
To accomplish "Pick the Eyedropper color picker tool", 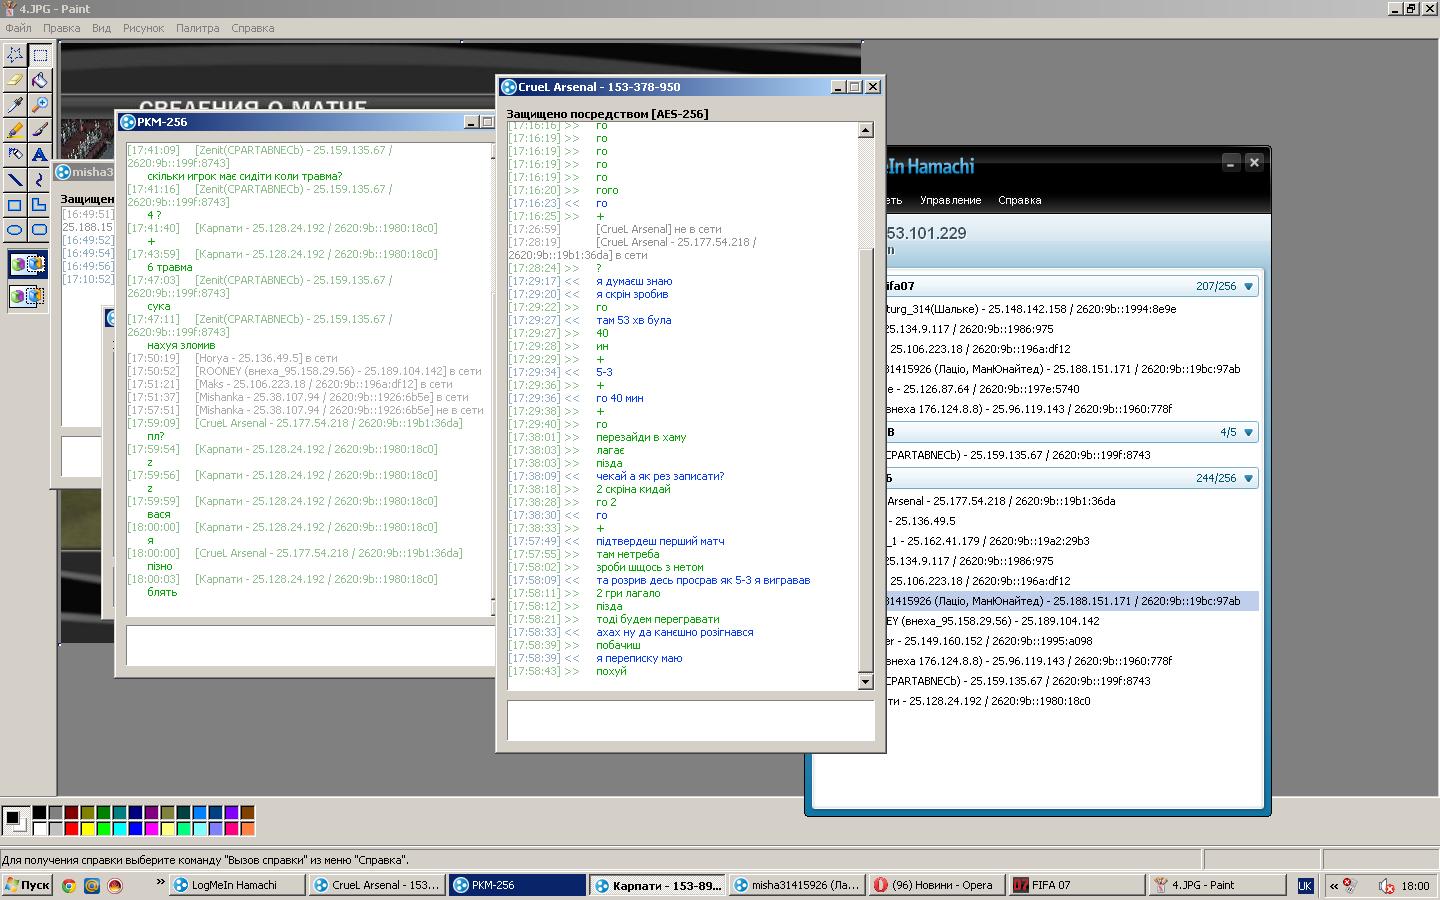I will pos(15,105).
